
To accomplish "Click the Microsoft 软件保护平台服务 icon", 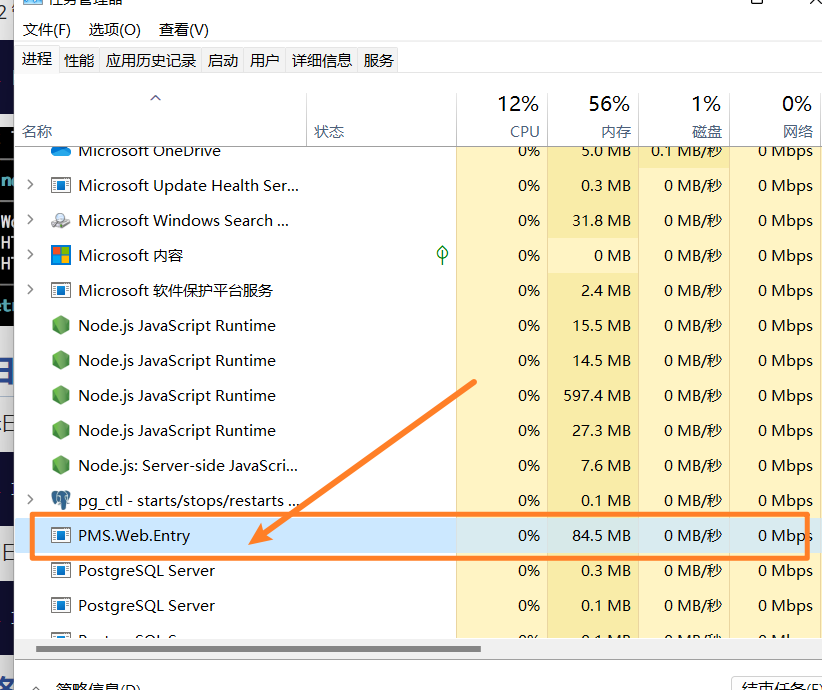I will [61, 291].
